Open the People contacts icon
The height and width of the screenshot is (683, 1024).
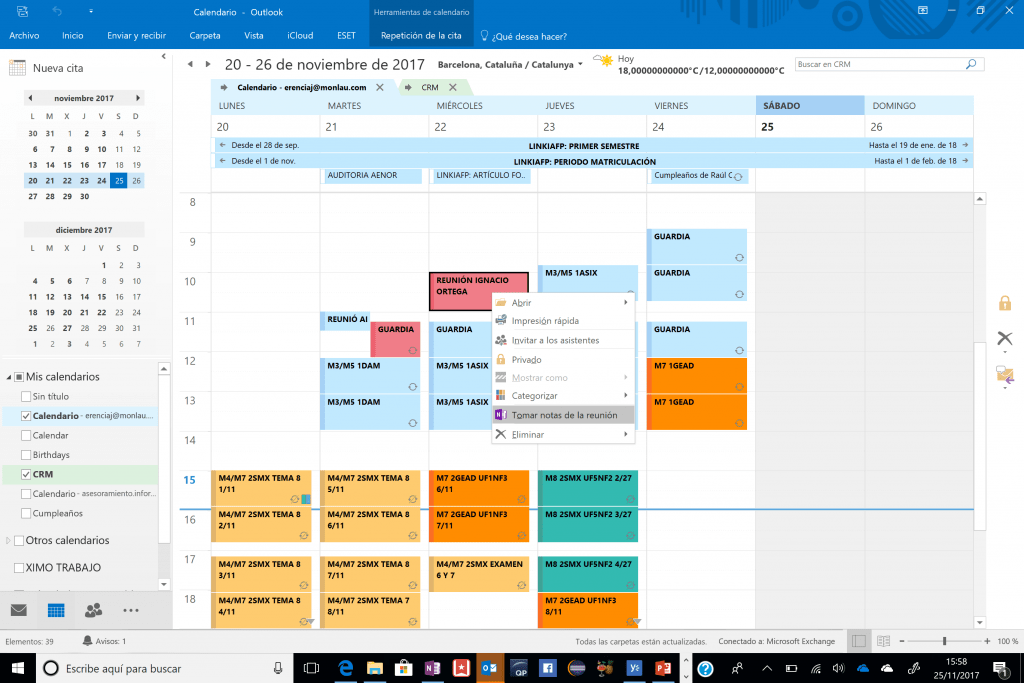(x=93, y=611)
